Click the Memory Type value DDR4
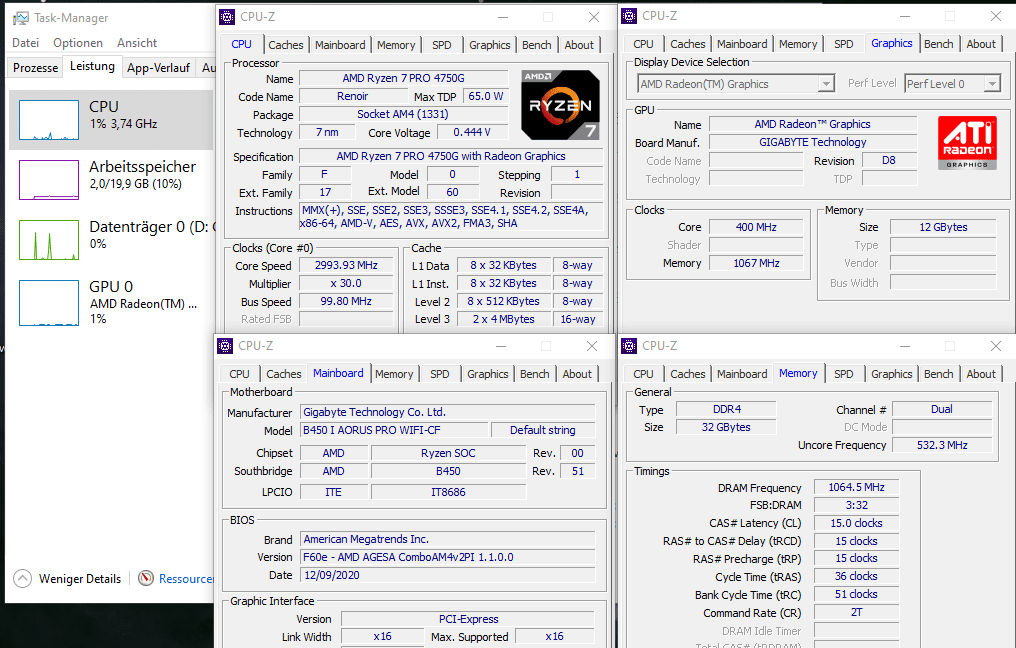Image resolution: width=1016 pixels, height=648 pixels. click(x=726, y=410)
